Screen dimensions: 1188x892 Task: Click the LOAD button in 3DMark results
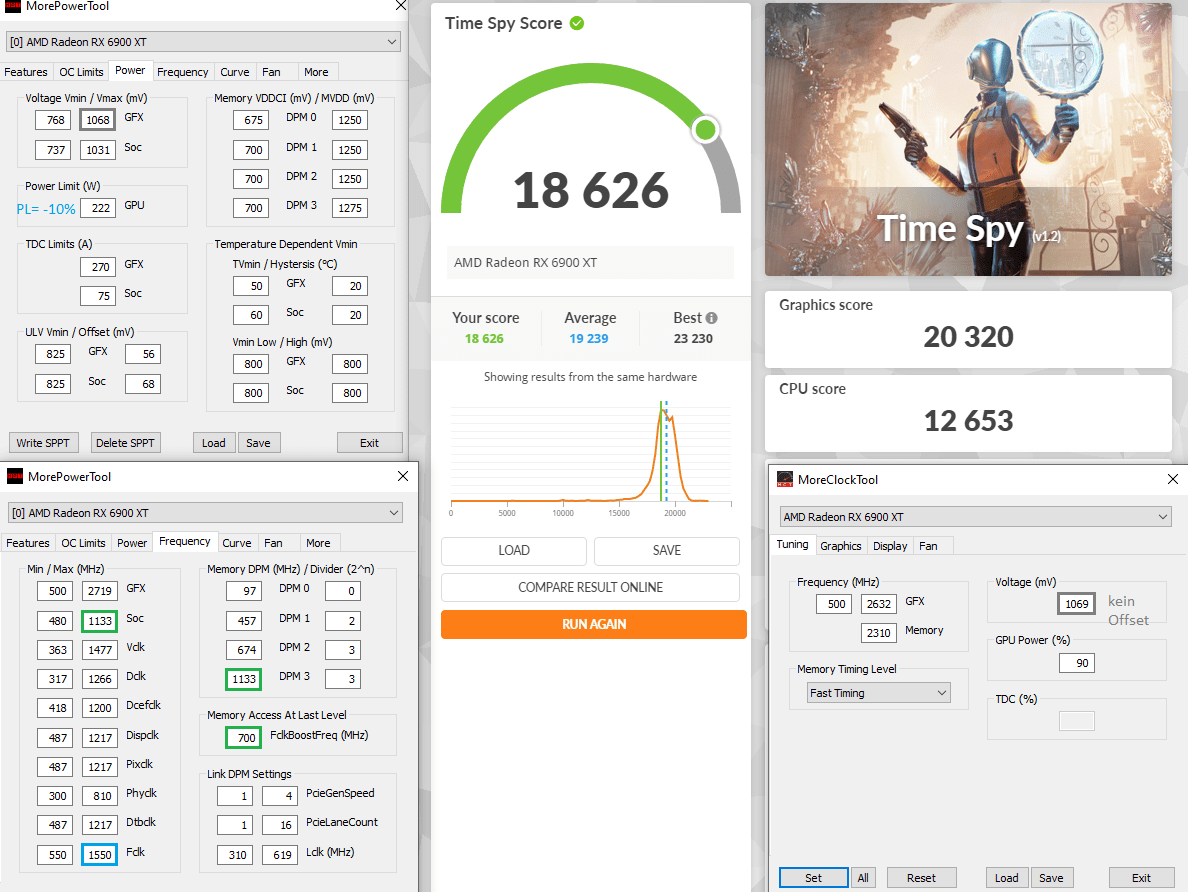pos(514,551)
